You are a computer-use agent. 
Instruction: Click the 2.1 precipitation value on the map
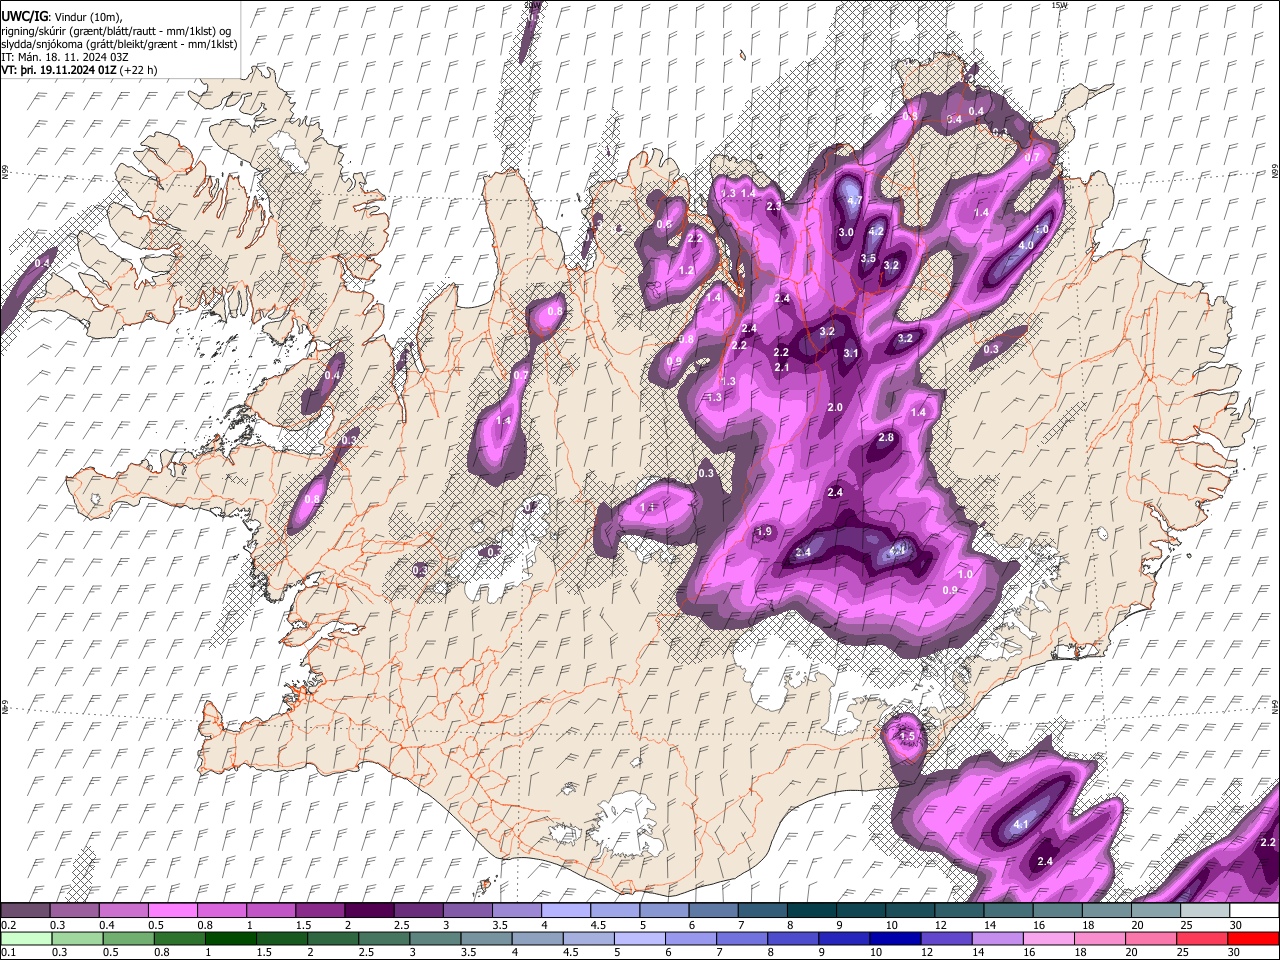tap(782, 368)
